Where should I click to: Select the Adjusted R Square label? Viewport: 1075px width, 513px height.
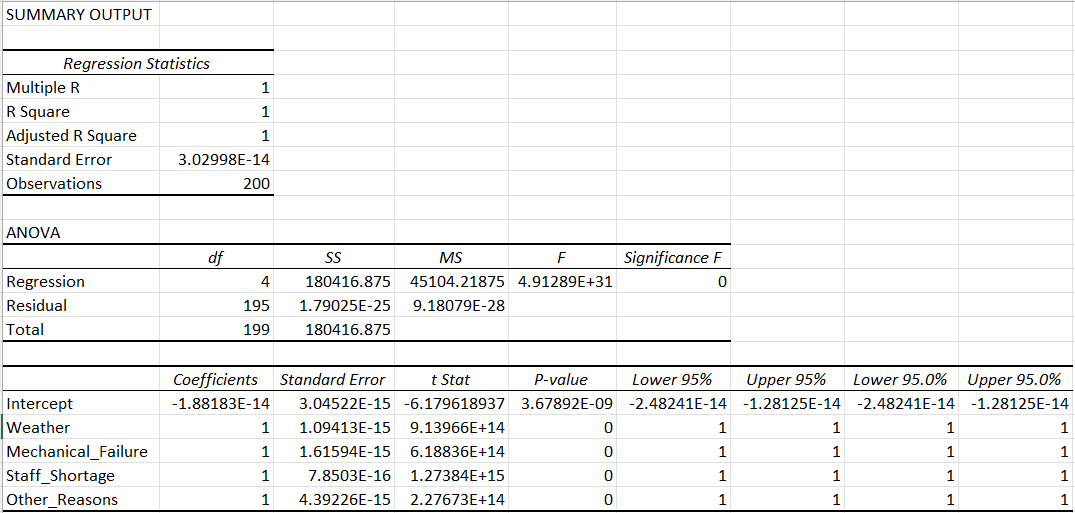tap(81, 136)
